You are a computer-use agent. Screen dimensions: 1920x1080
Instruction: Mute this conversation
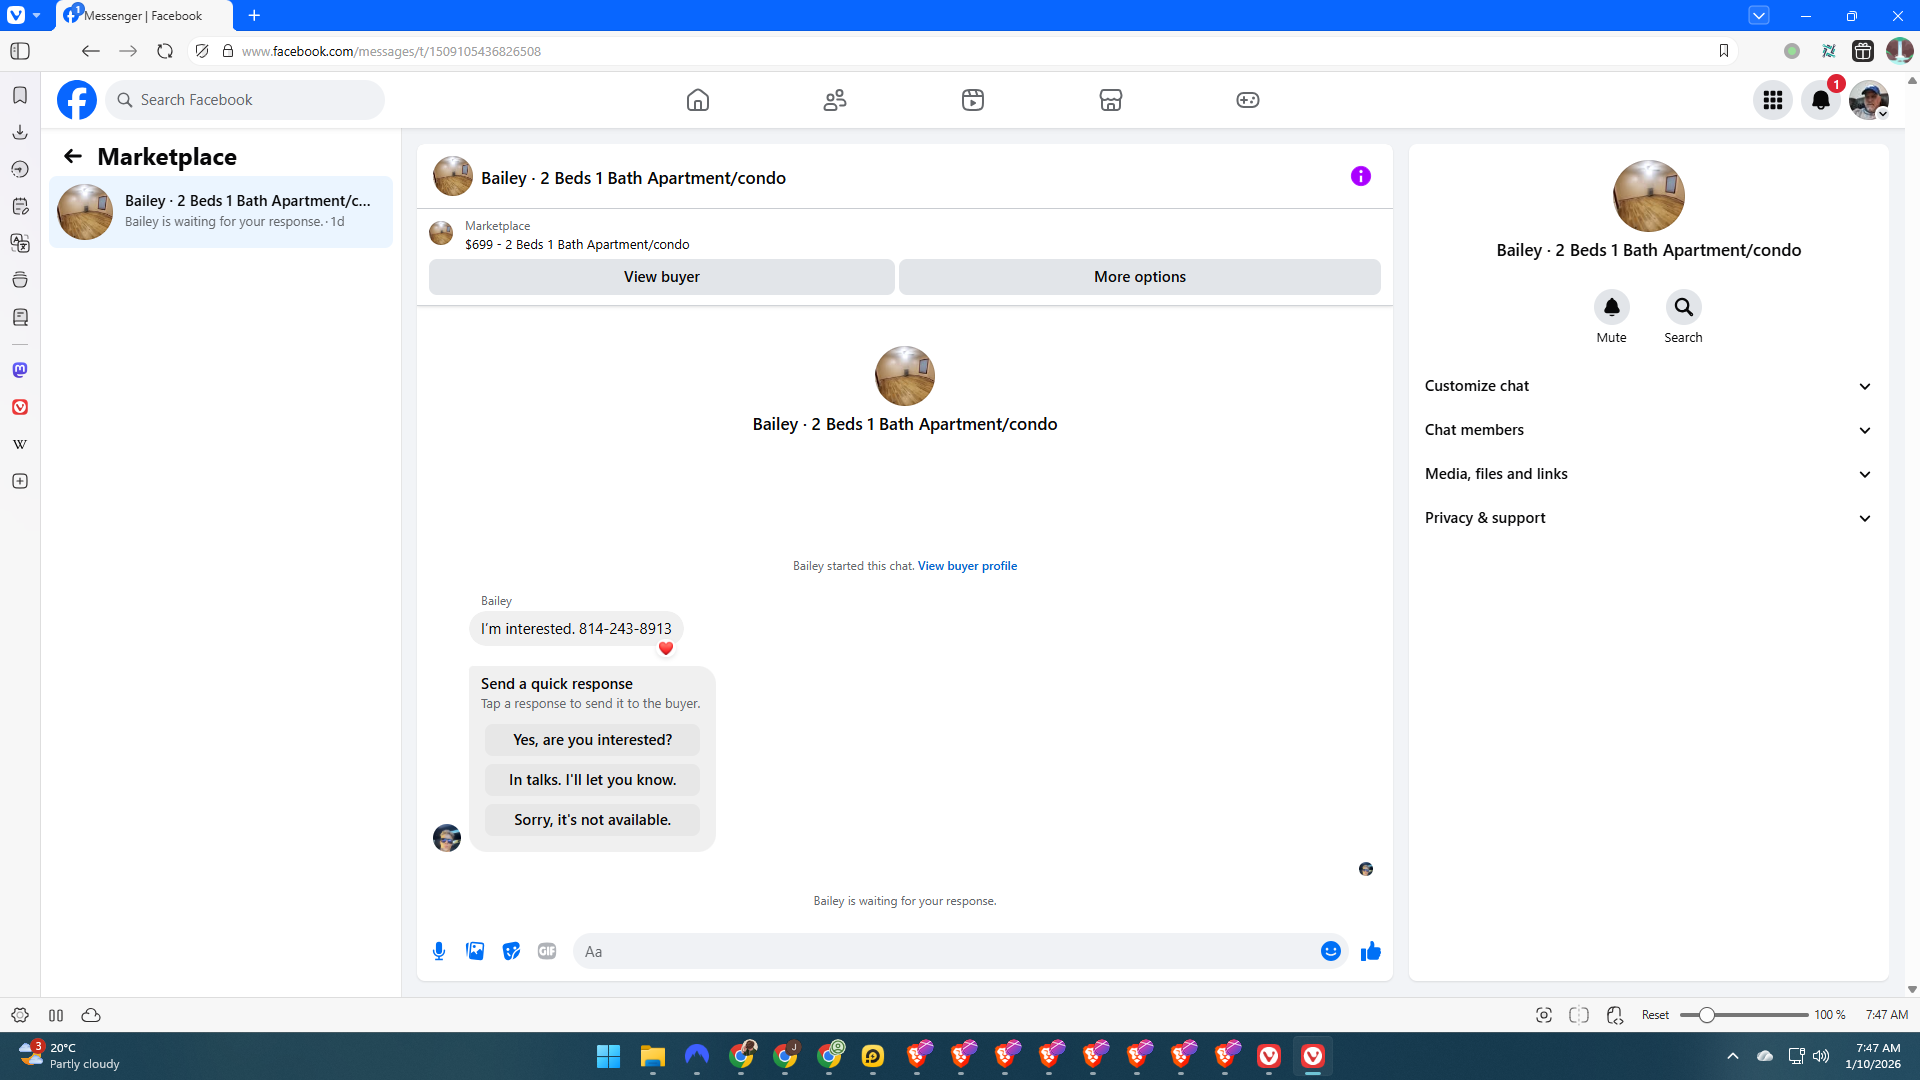click(1611, 308)
